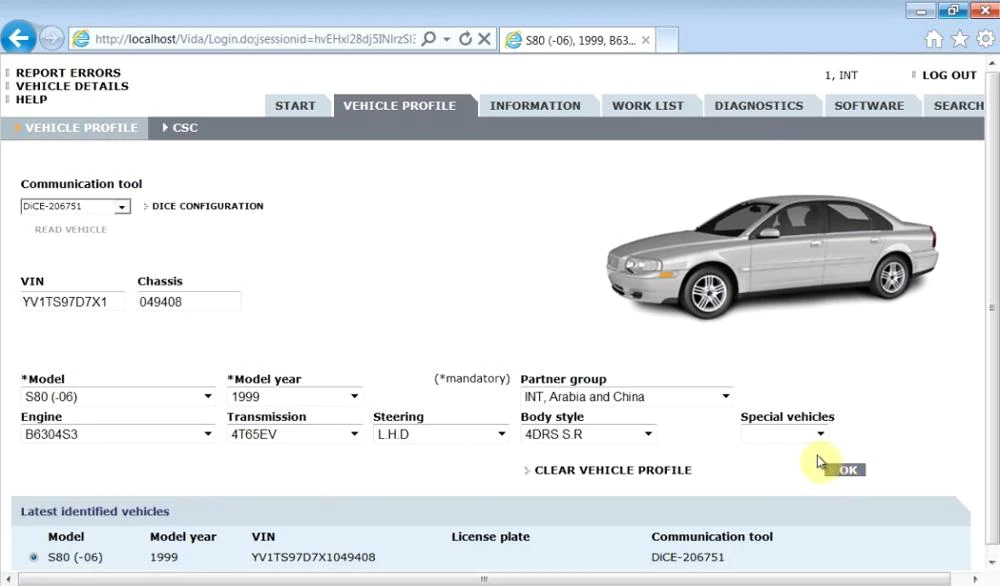Click VIN YV1TS97D7X1049408 in latest vehicles
1000x586 pixels.
point(313,557)
